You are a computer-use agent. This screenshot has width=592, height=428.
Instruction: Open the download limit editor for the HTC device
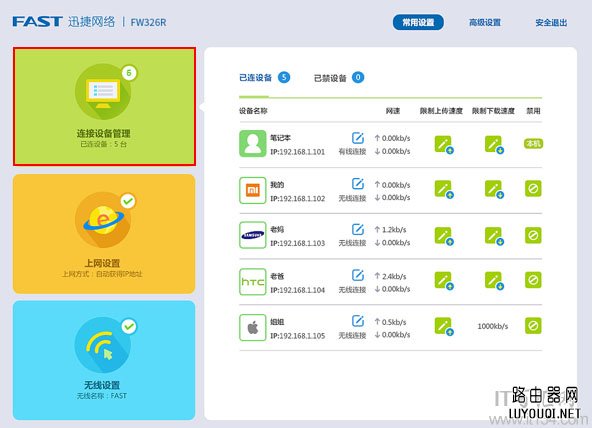(x=494, y=281)
